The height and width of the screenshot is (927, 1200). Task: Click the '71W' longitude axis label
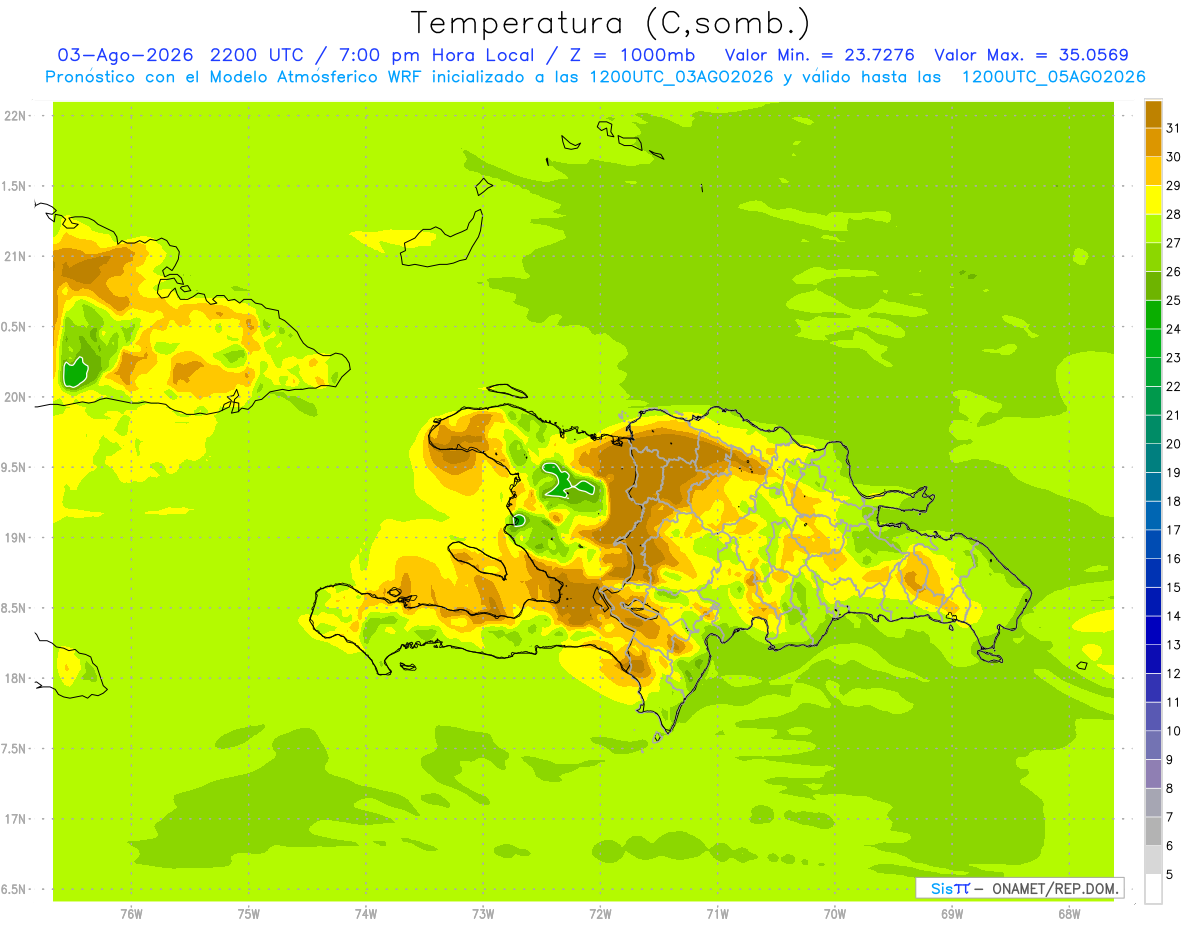click(x=717, y=914)
